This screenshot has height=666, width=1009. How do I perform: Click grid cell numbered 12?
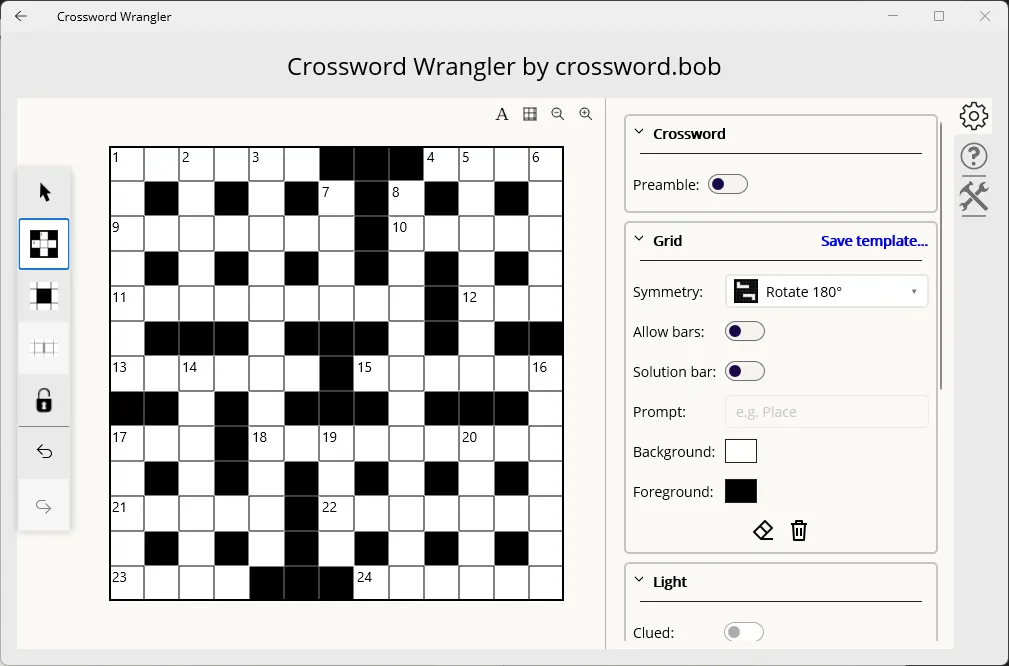click(476, 304)
